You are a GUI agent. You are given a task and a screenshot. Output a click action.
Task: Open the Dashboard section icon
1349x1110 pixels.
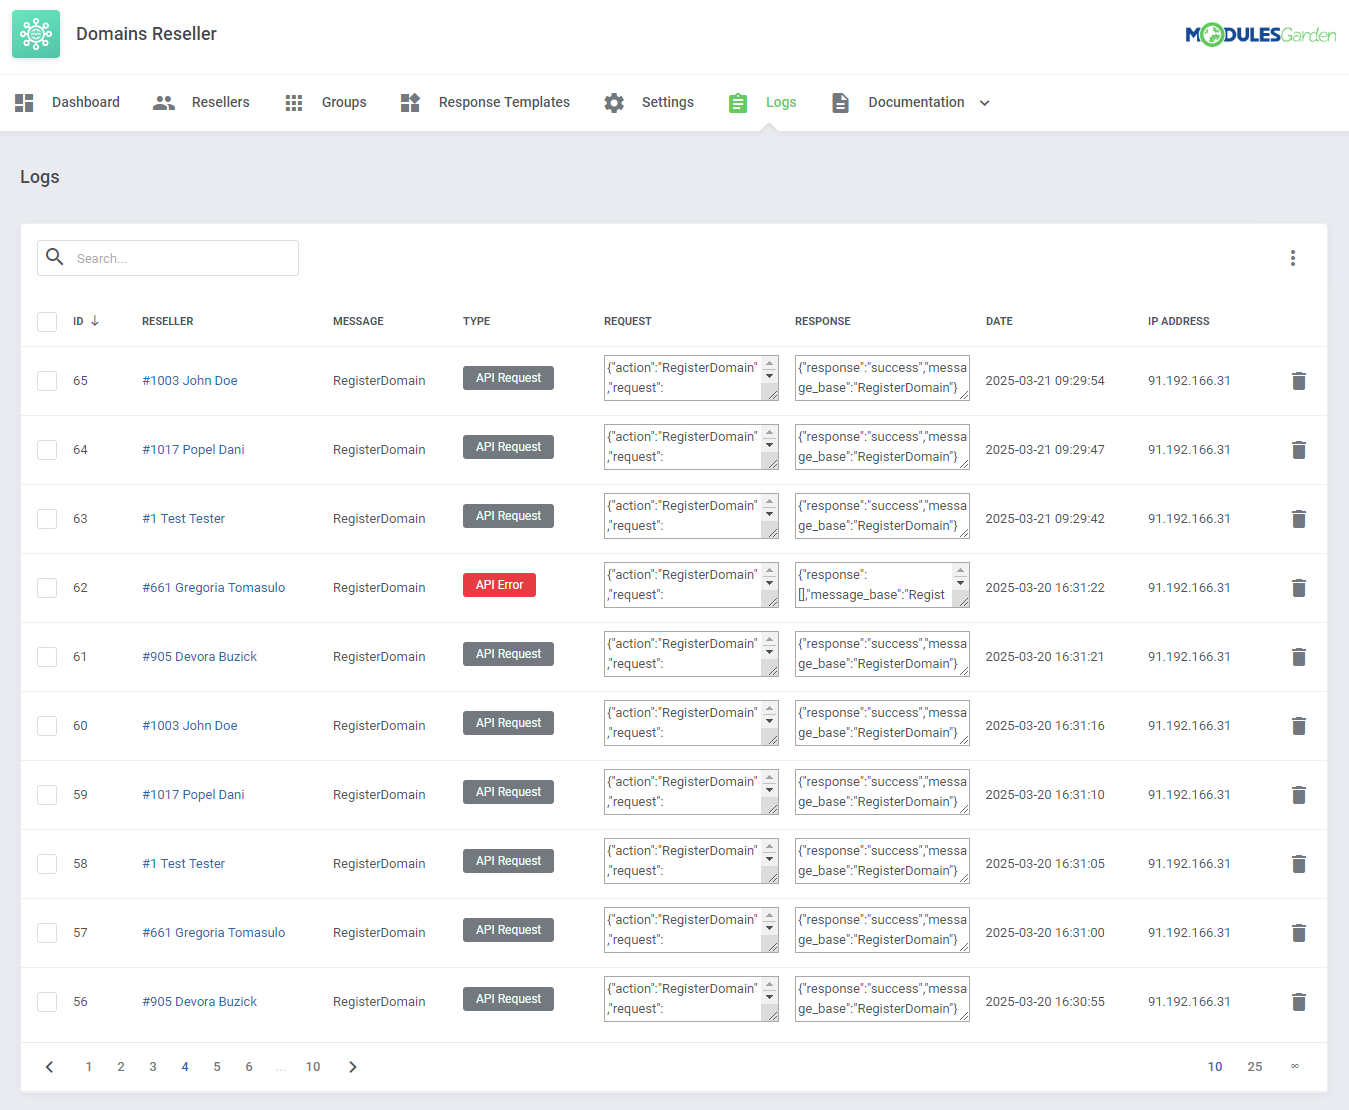pos(23,102)
